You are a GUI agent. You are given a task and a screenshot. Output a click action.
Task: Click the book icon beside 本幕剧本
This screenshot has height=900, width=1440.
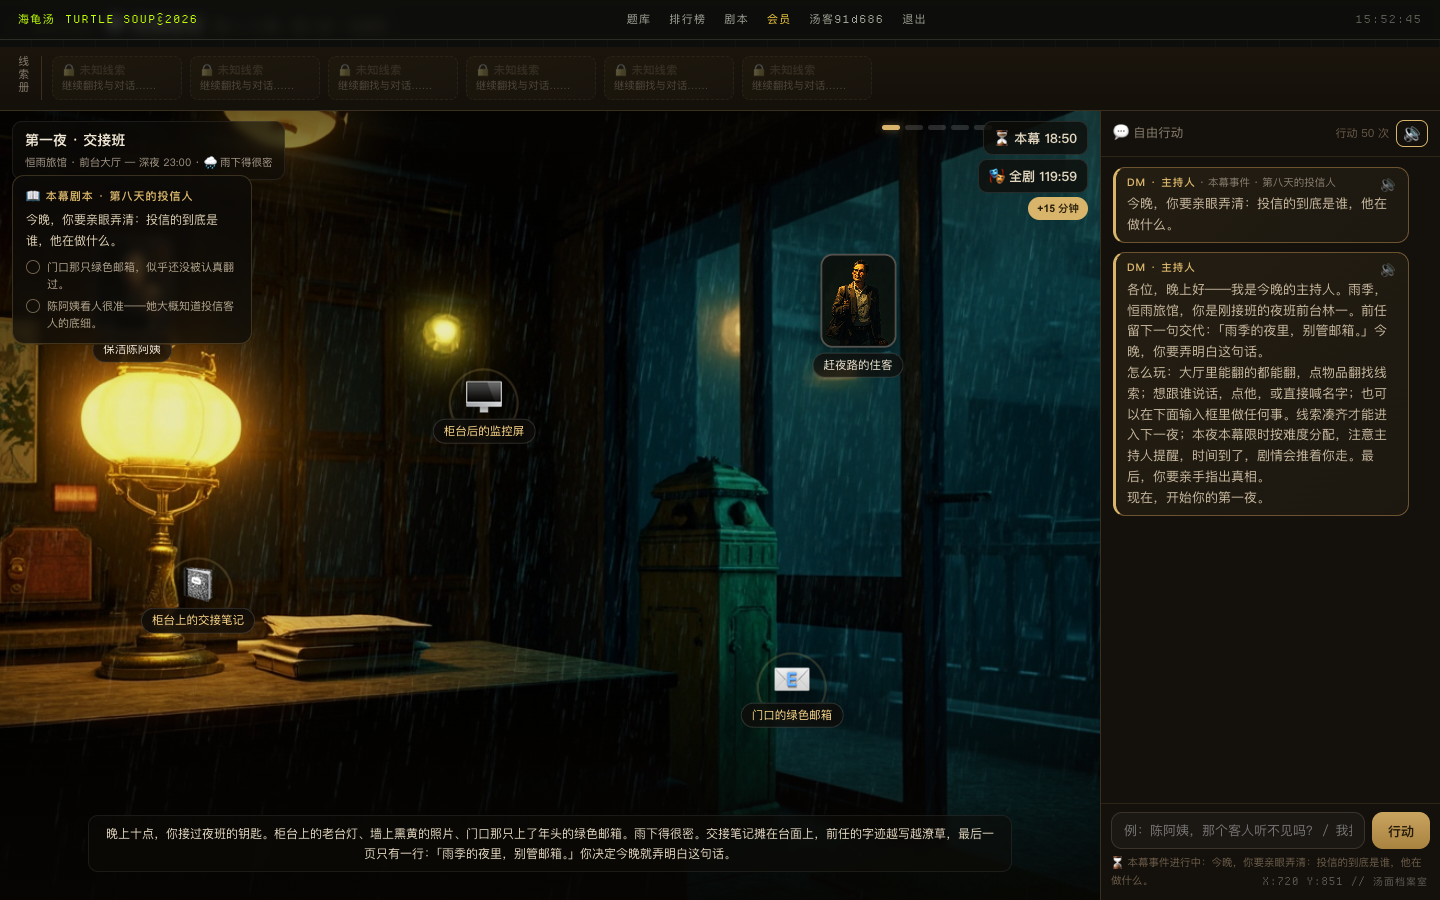(x=33, y=196)
